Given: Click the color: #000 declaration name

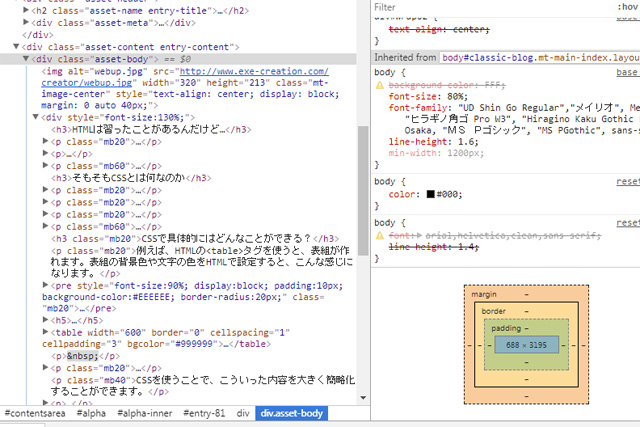Looking at the screenshot, I should click(402, 194).
